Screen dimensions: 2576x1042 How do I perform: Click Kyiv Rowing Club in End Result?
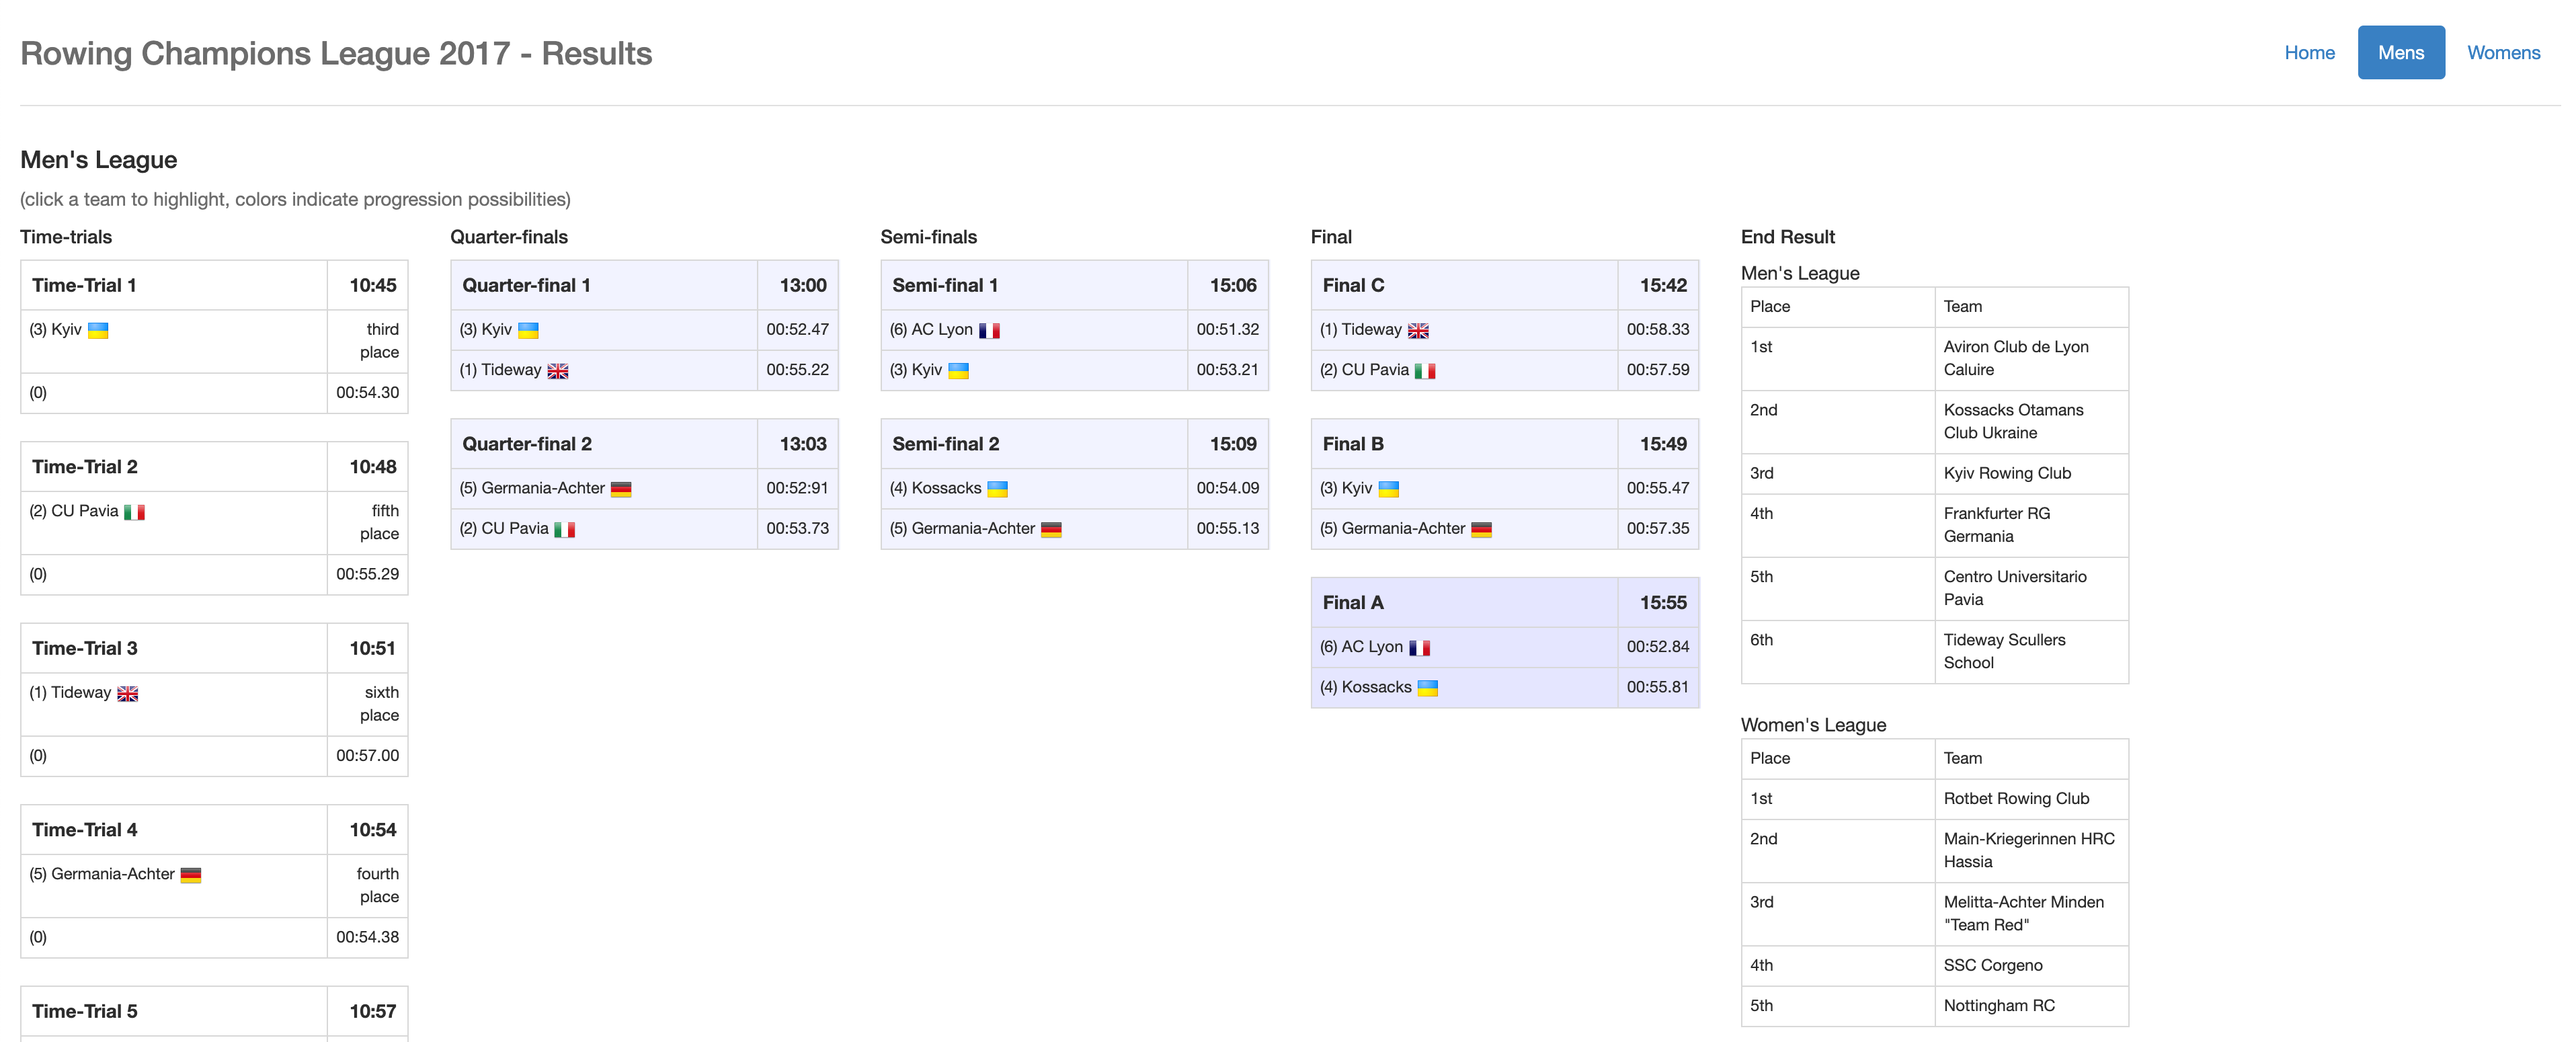pos(2007,474)
